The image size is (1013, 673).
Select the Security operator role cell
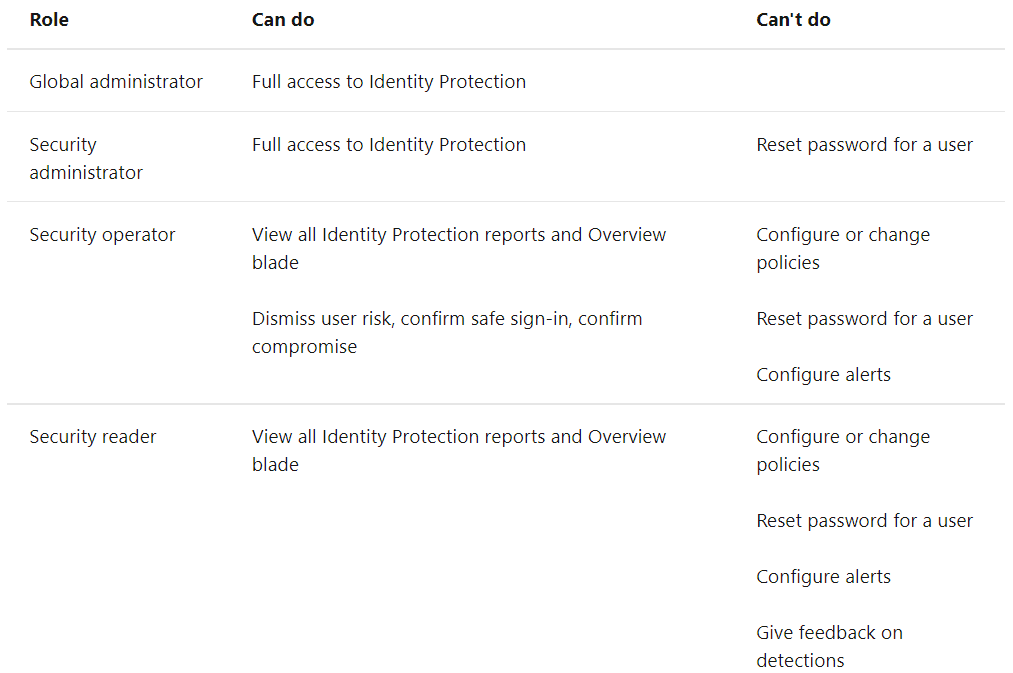pyautogui.click(x=102, y=235)
